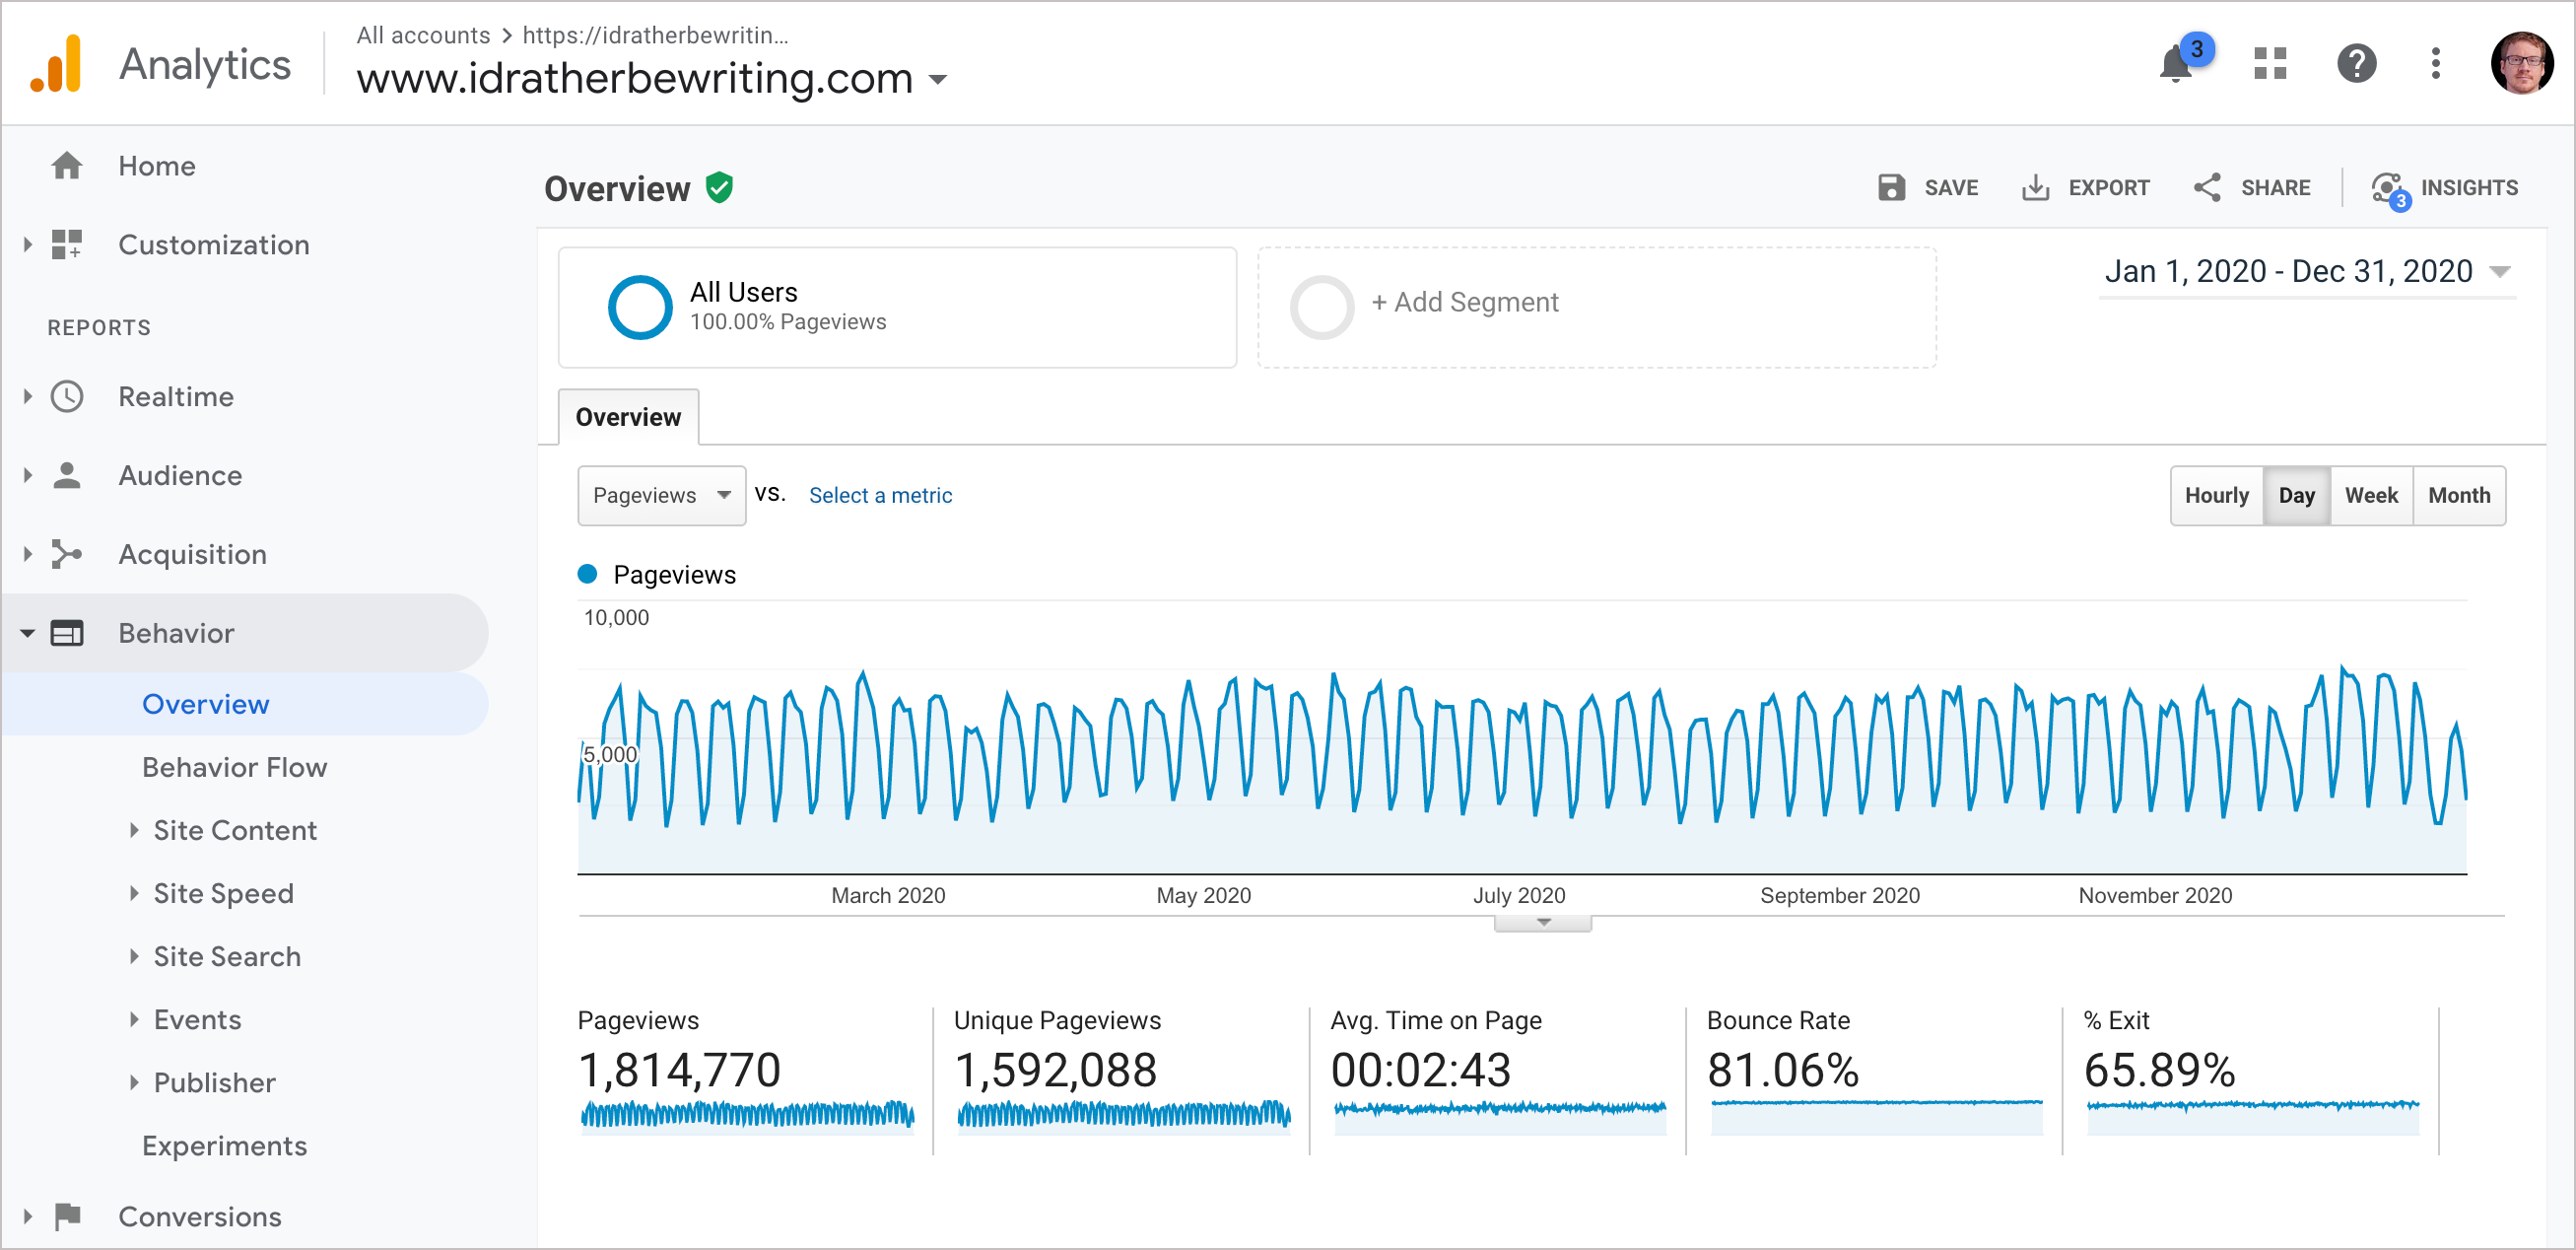Click the Export download icon

pyautogui.click(x=2034, y=187)
